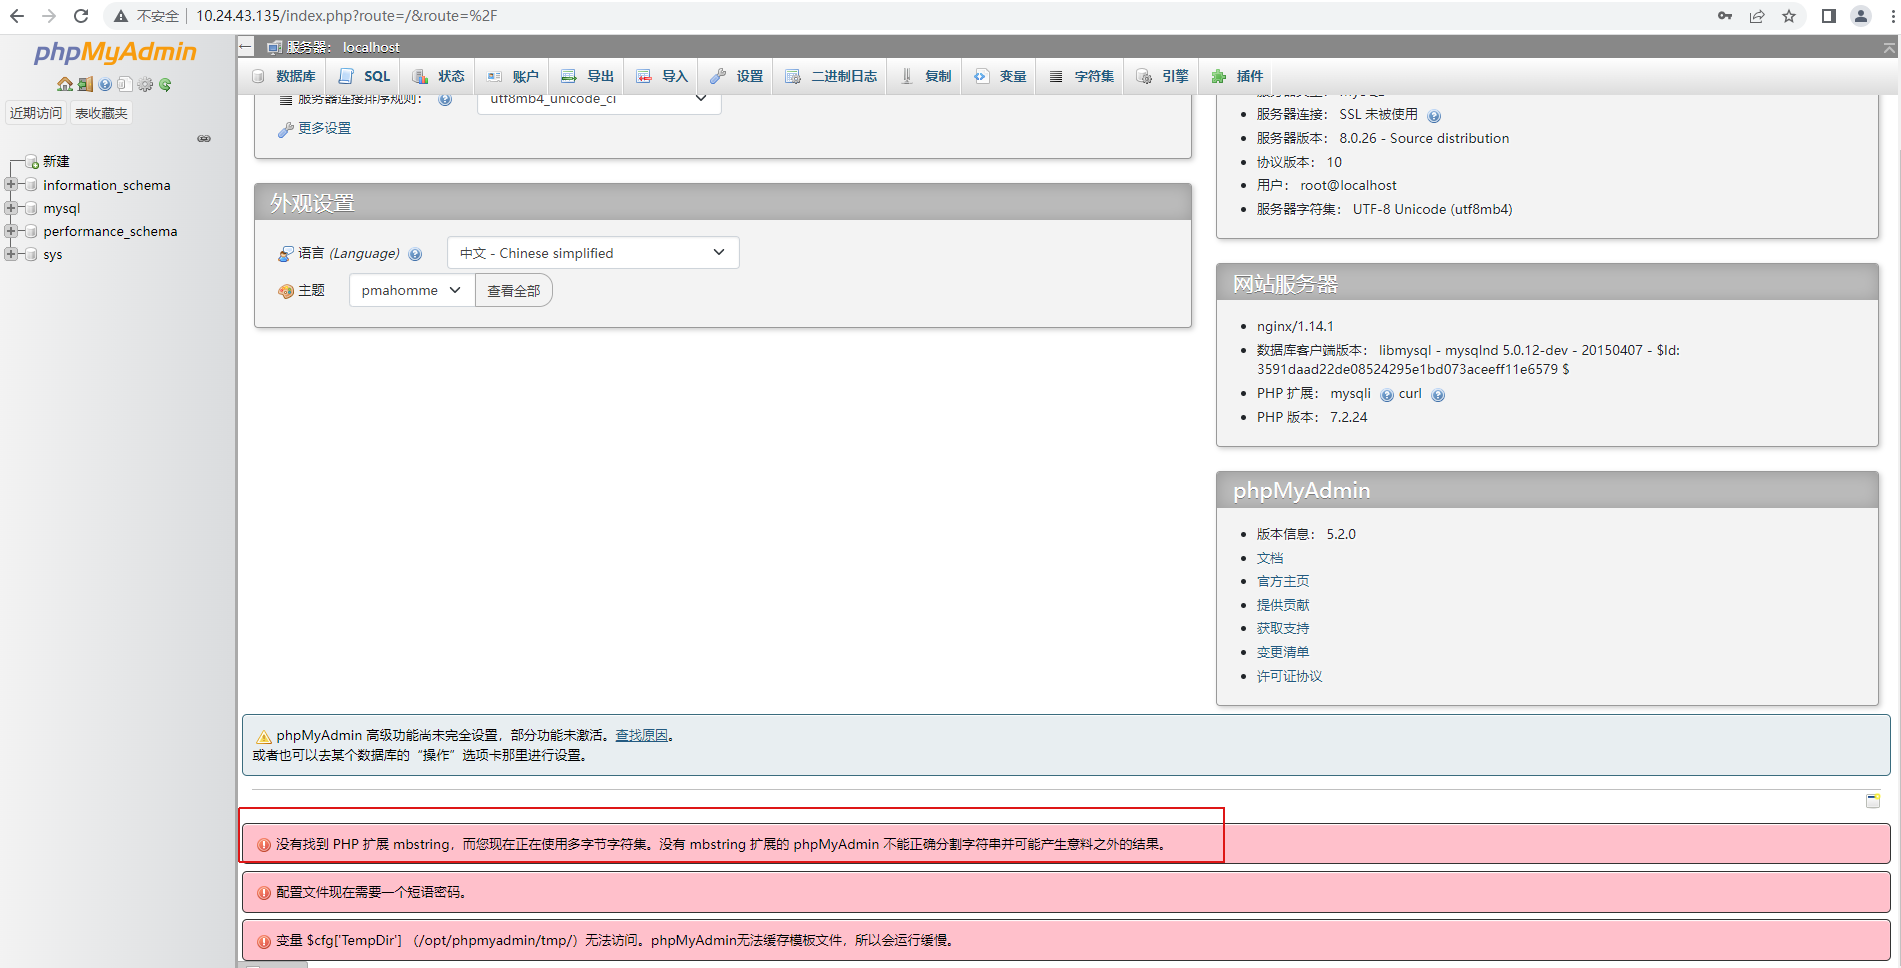Click the phpMyAdmin logo

[x=115, y=52]
